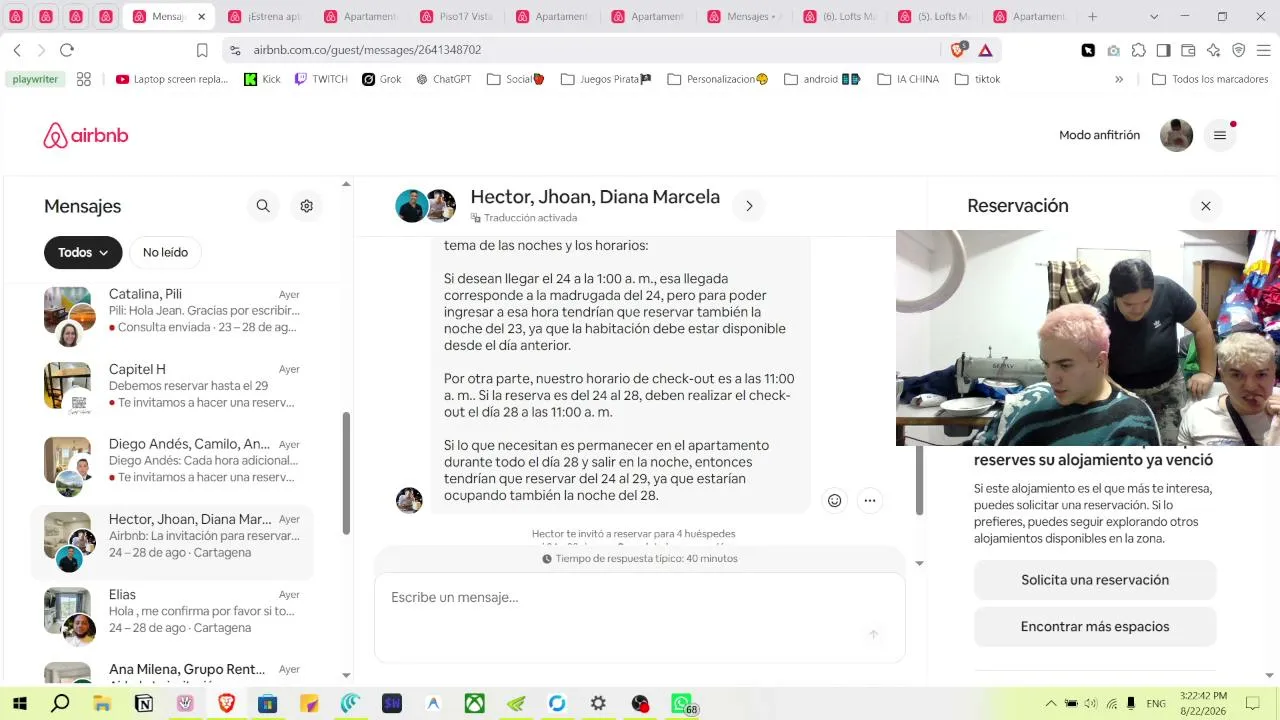Open the ChatGPT bookmark

(x=444, y=79)
